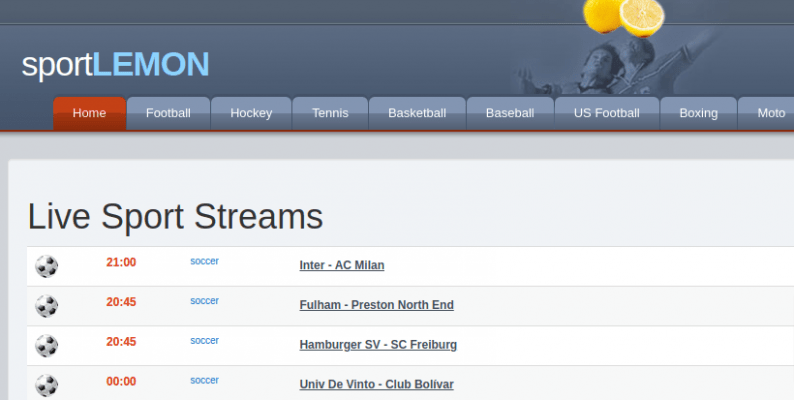
Task: Open the Basketball tab
Action: point(417,113)
